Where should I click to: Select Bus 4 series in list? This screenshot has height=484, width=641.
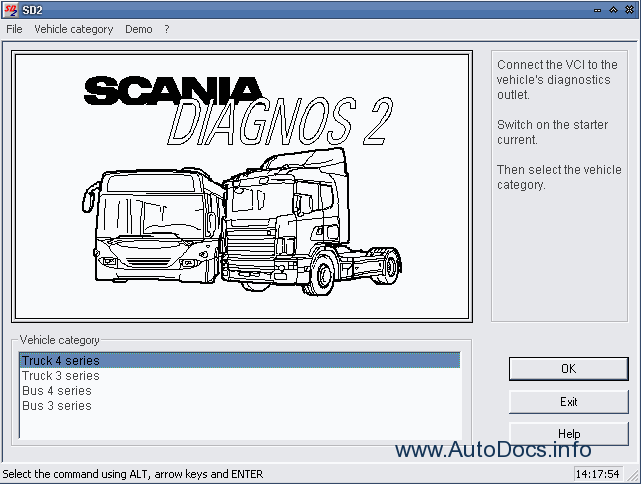240,391
